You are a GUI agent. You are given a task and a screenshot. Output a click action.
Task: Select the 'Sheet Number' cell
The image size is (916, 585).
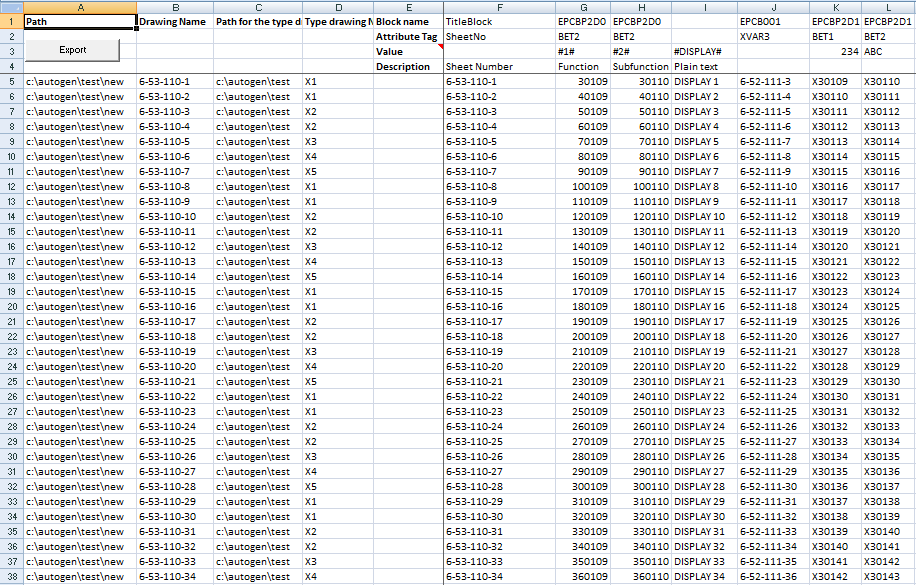499,67
